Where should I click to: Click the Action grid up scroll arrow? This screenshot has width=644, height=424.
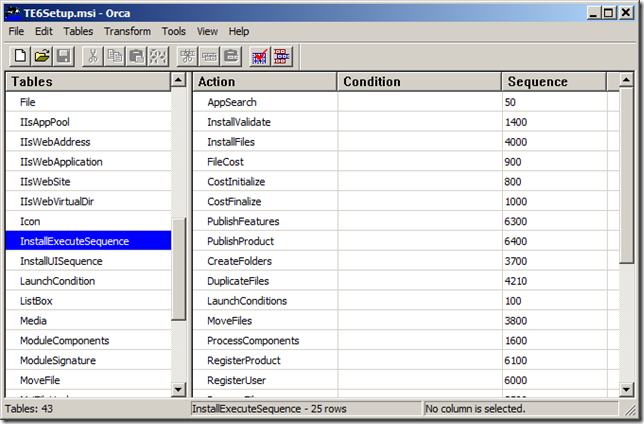[626, 80]
